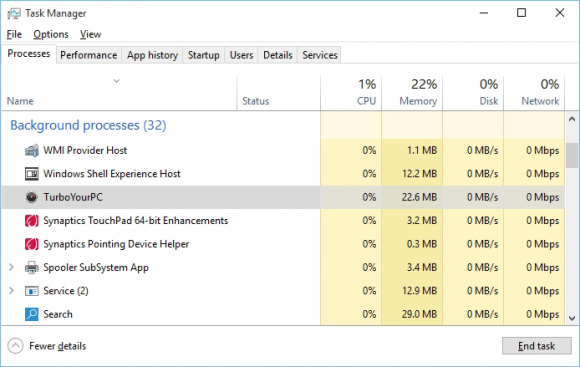
Task: Sort by the CPU column header
Action: pos(351,93)
